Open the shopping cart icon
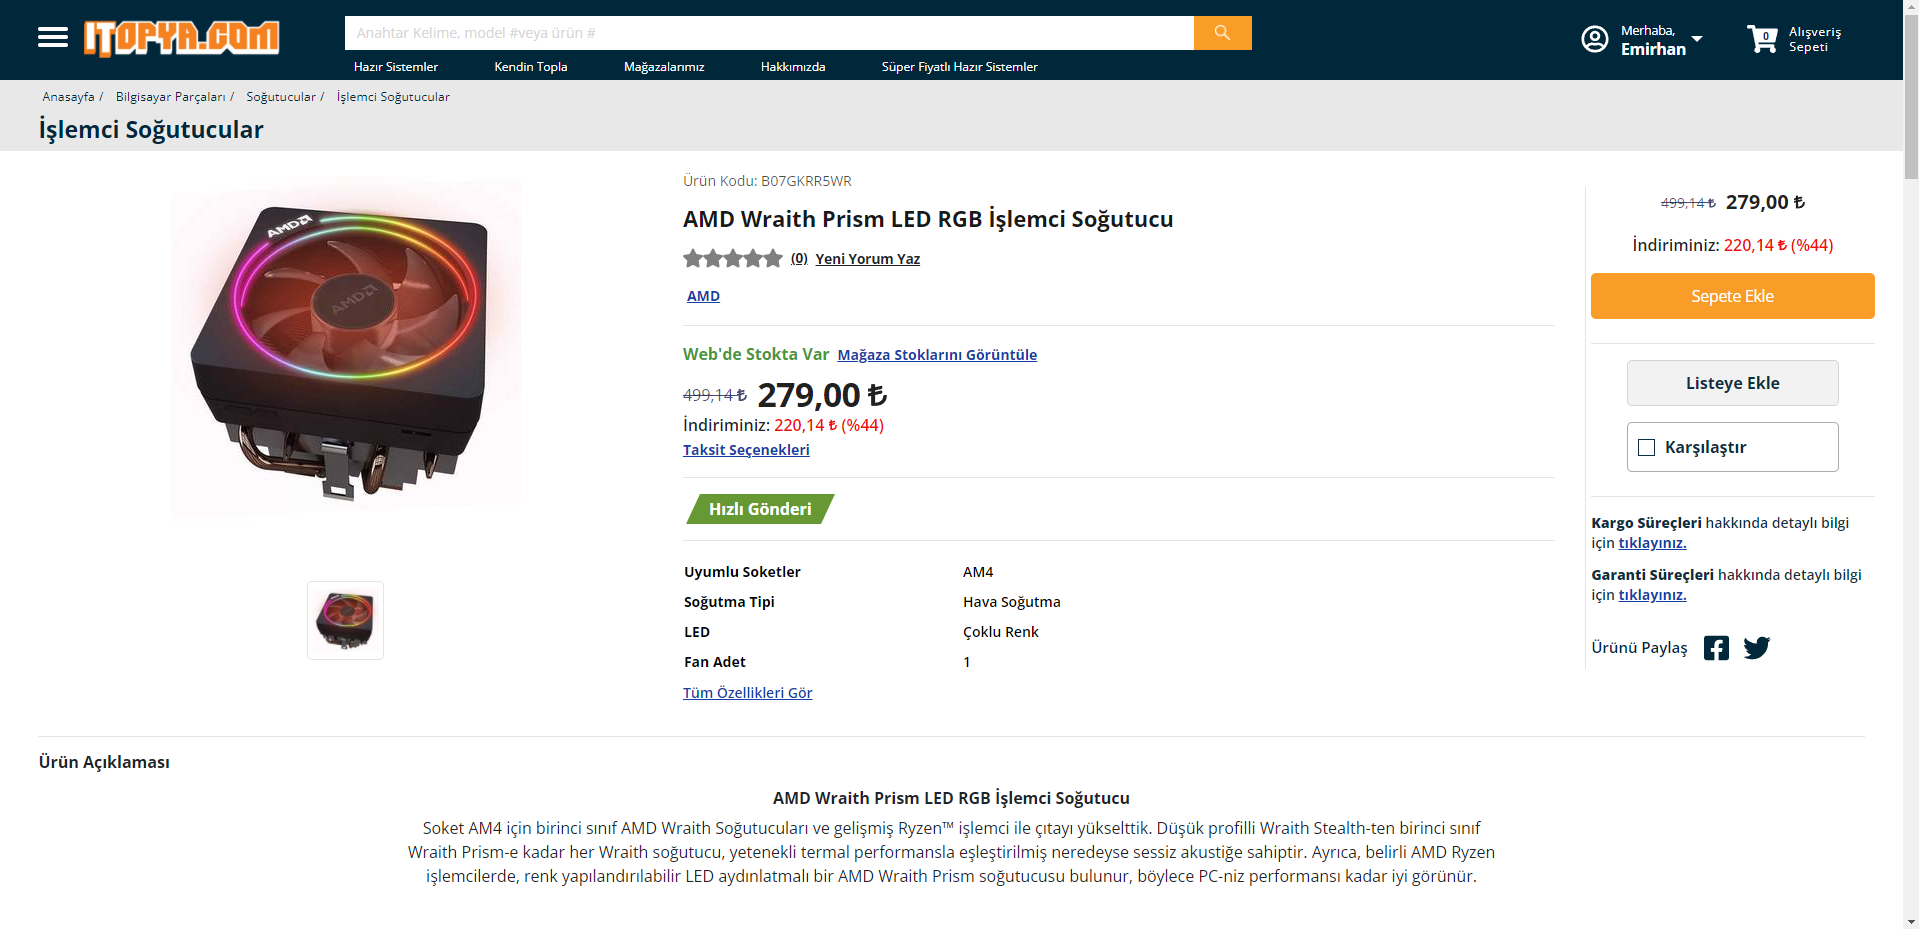The width and height of the screenshot is (1919, 929). point(1762,39)
